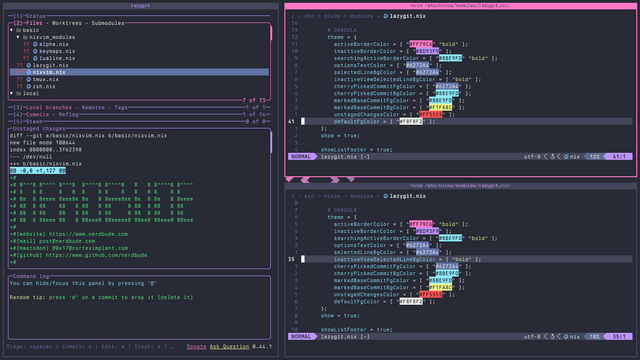Image resolution: width=640 pixels, height=360 pixels.
Task: Click the etc breadcrumb in top nvim pane
Action: (309, 16)
